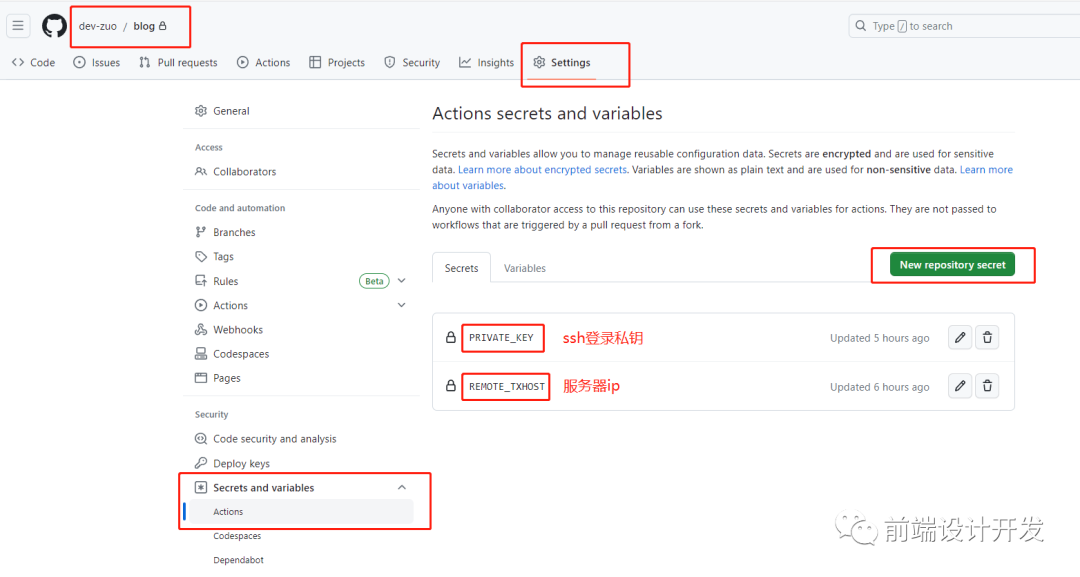Open the hamburger navigation menu

click(18, 26)
